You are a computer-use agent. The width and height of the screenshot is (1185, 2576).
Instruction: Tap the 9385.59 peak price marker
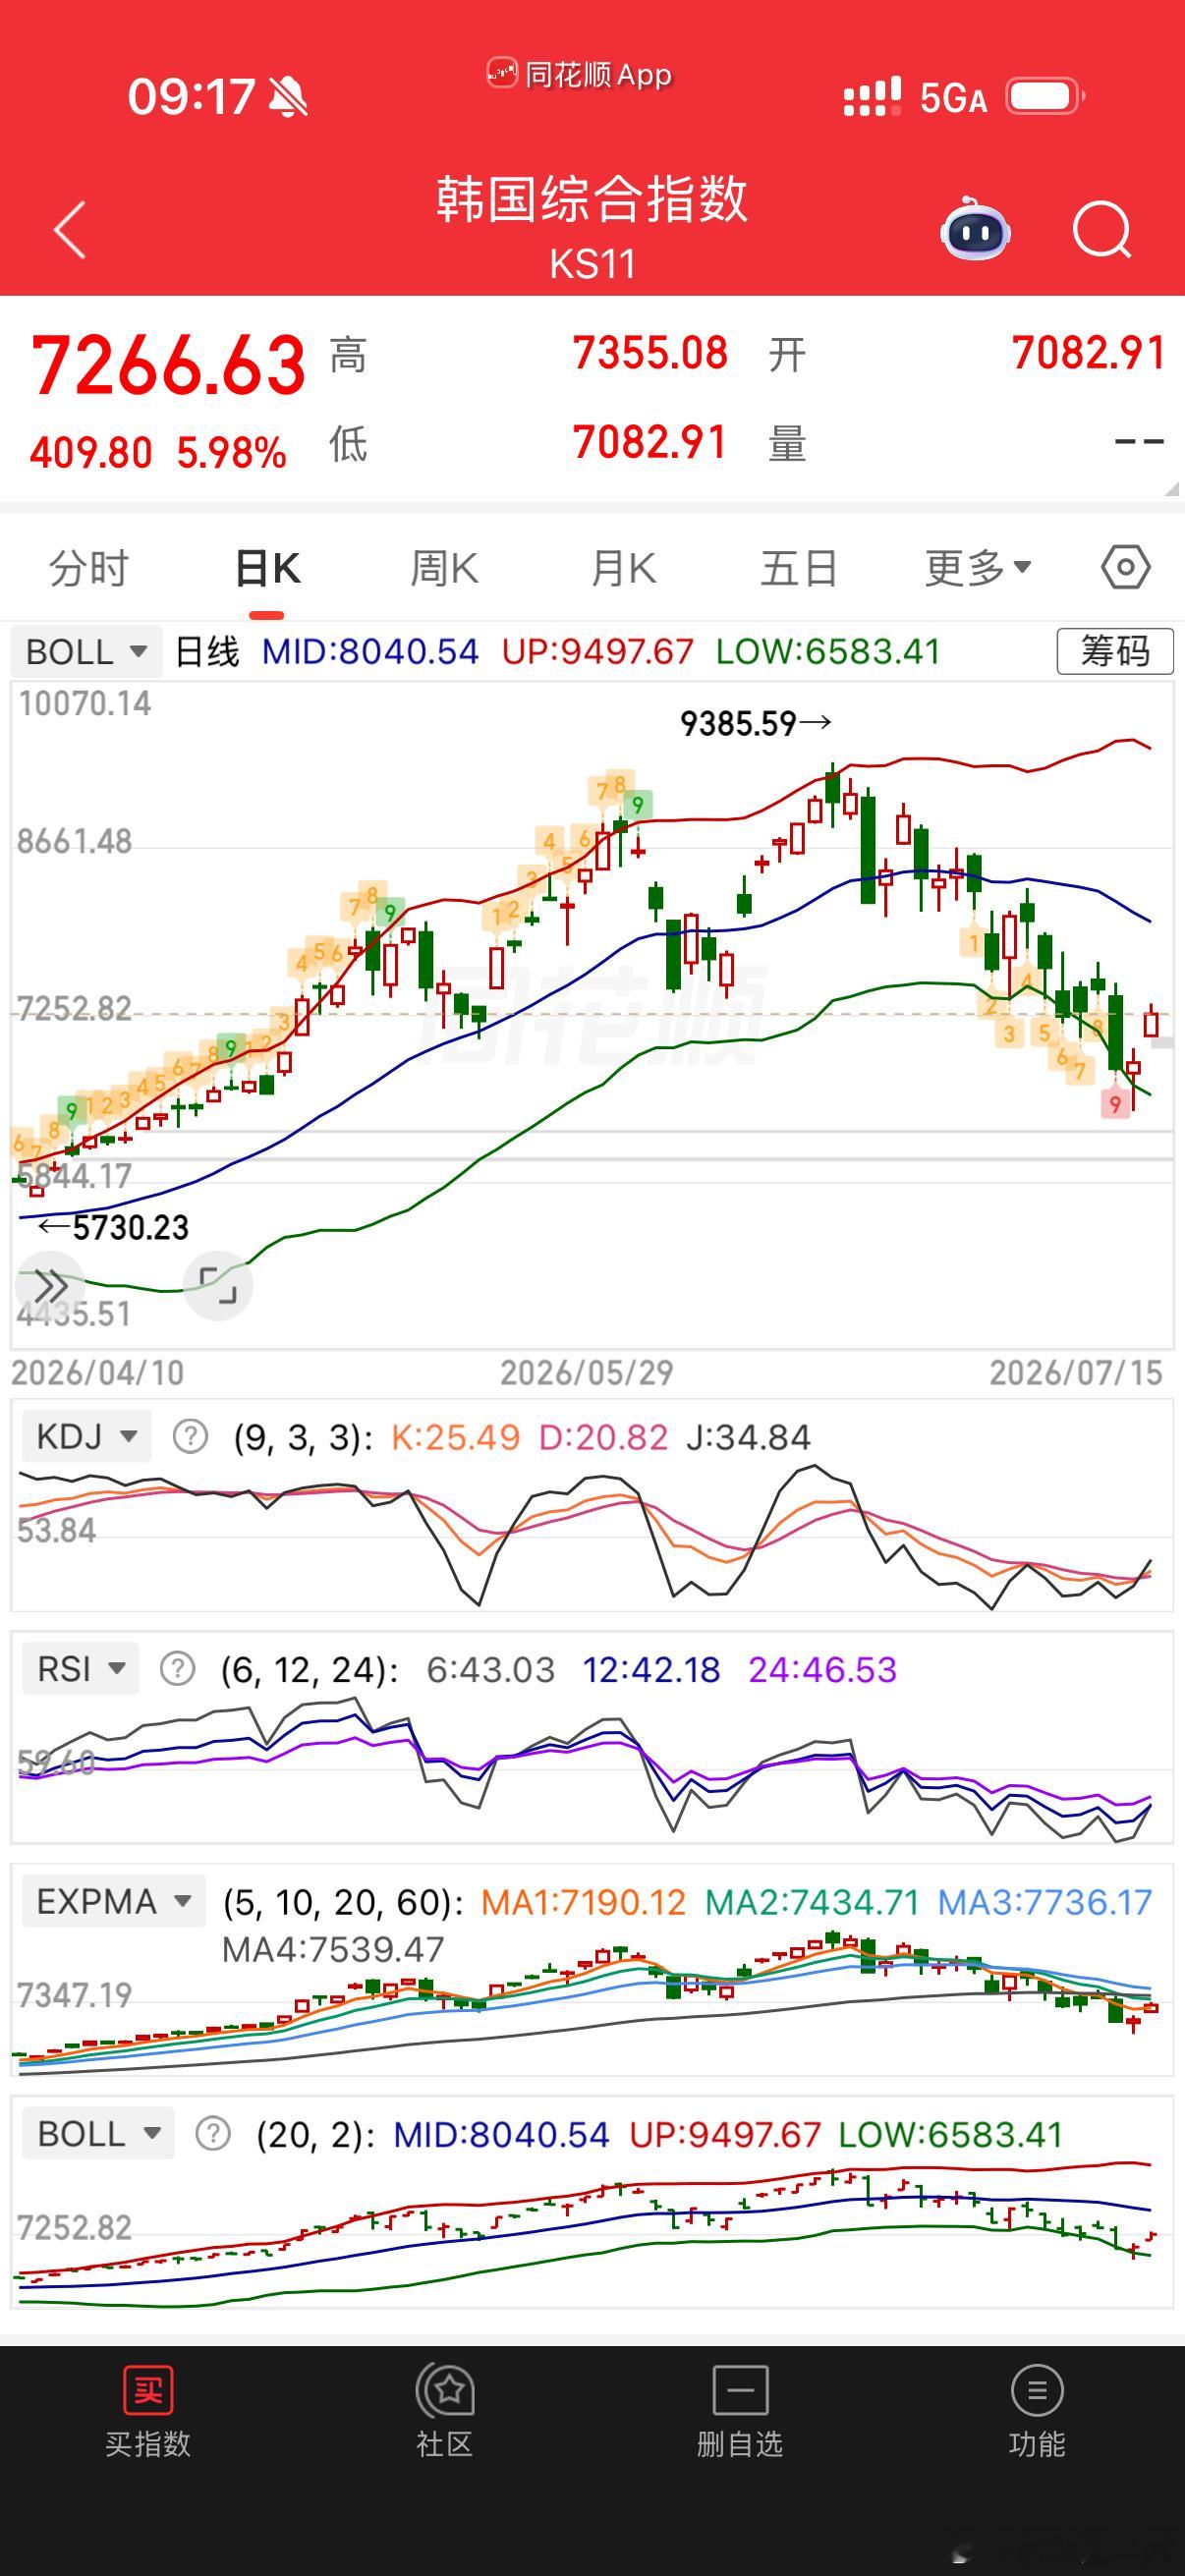[755, 722]
